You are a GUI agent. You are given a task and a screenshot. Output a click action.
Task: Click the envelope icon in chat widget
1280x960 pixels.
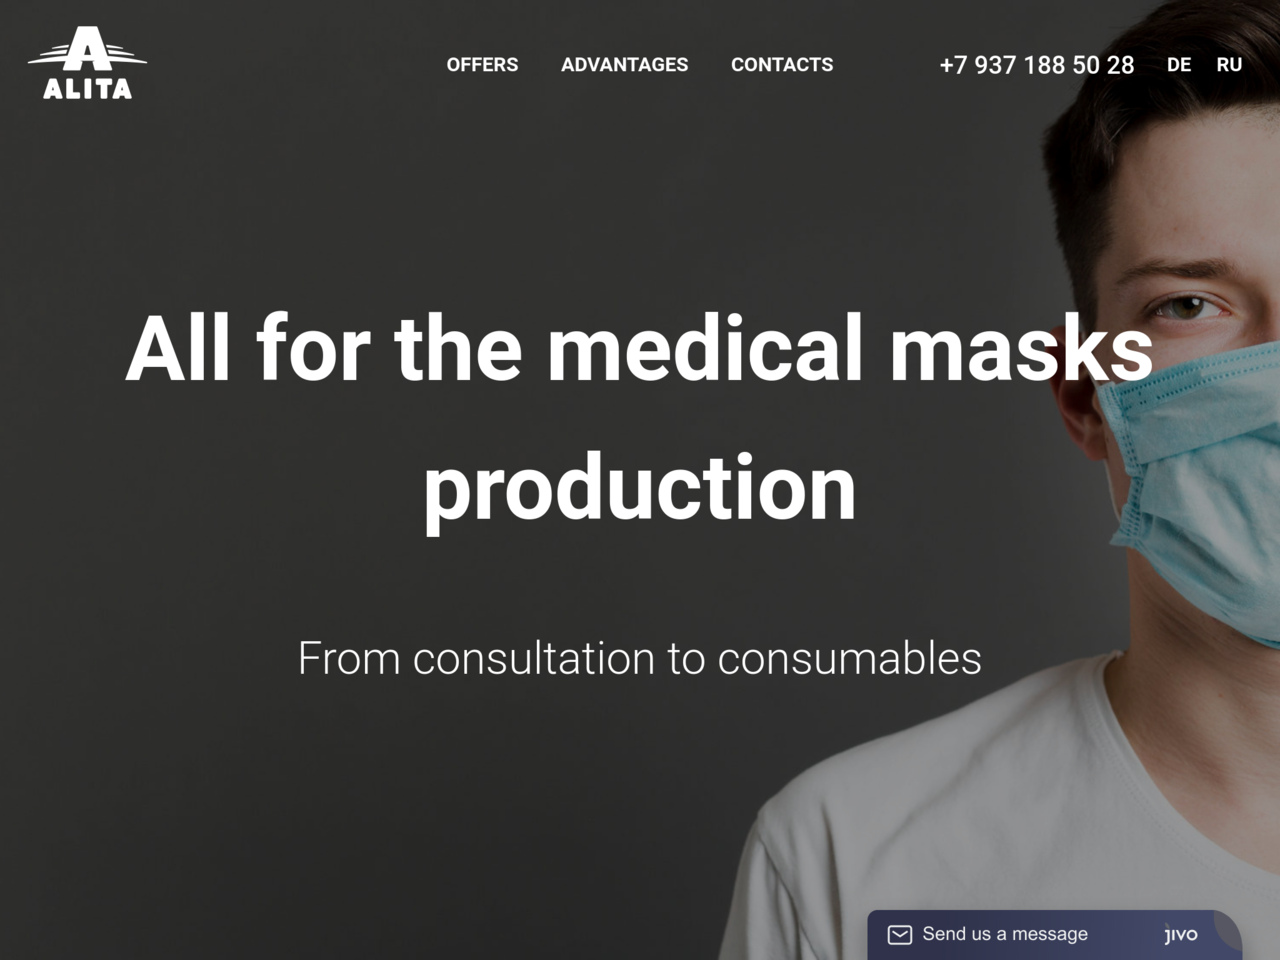(x=900, y=935)
